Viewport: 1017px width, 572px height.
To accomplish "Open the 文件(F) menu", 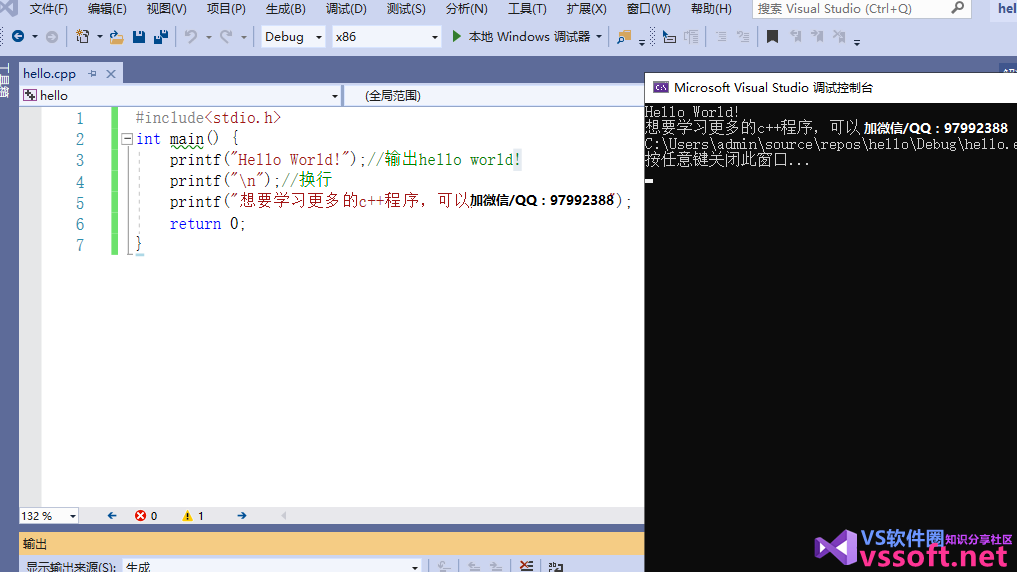I will coord(49,8).
